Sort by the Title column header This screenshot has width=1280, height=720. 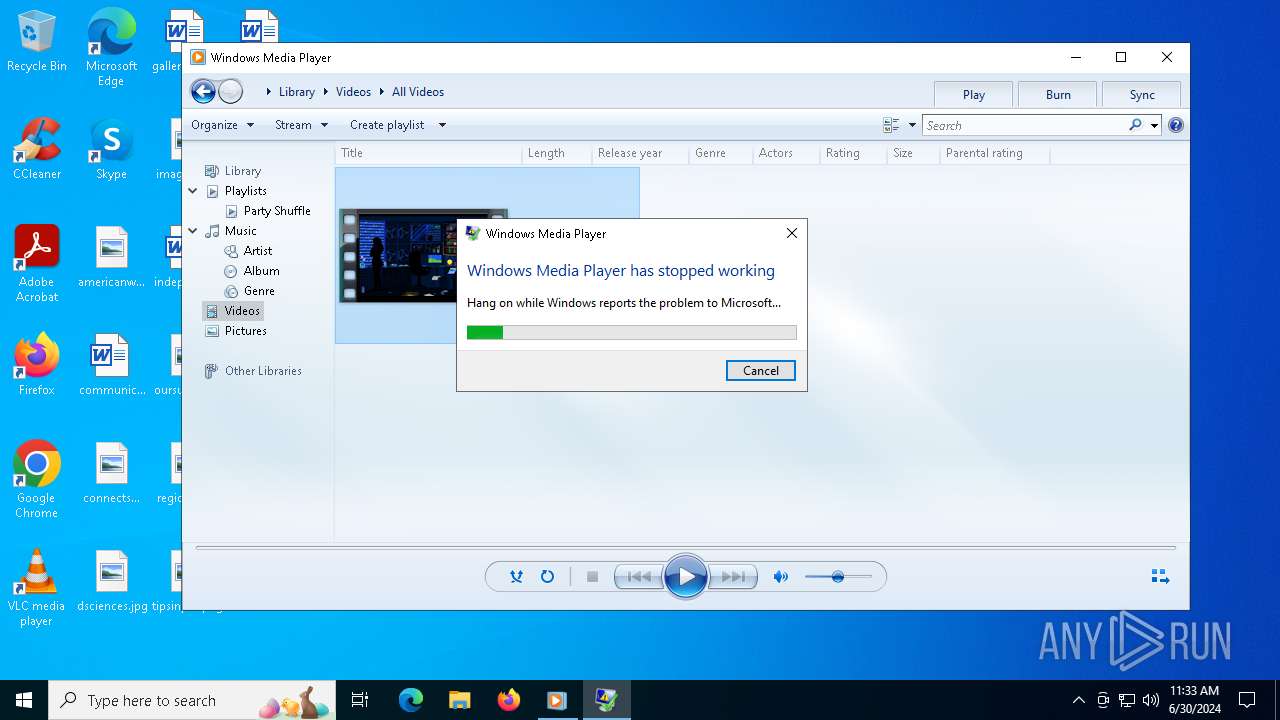428,153
